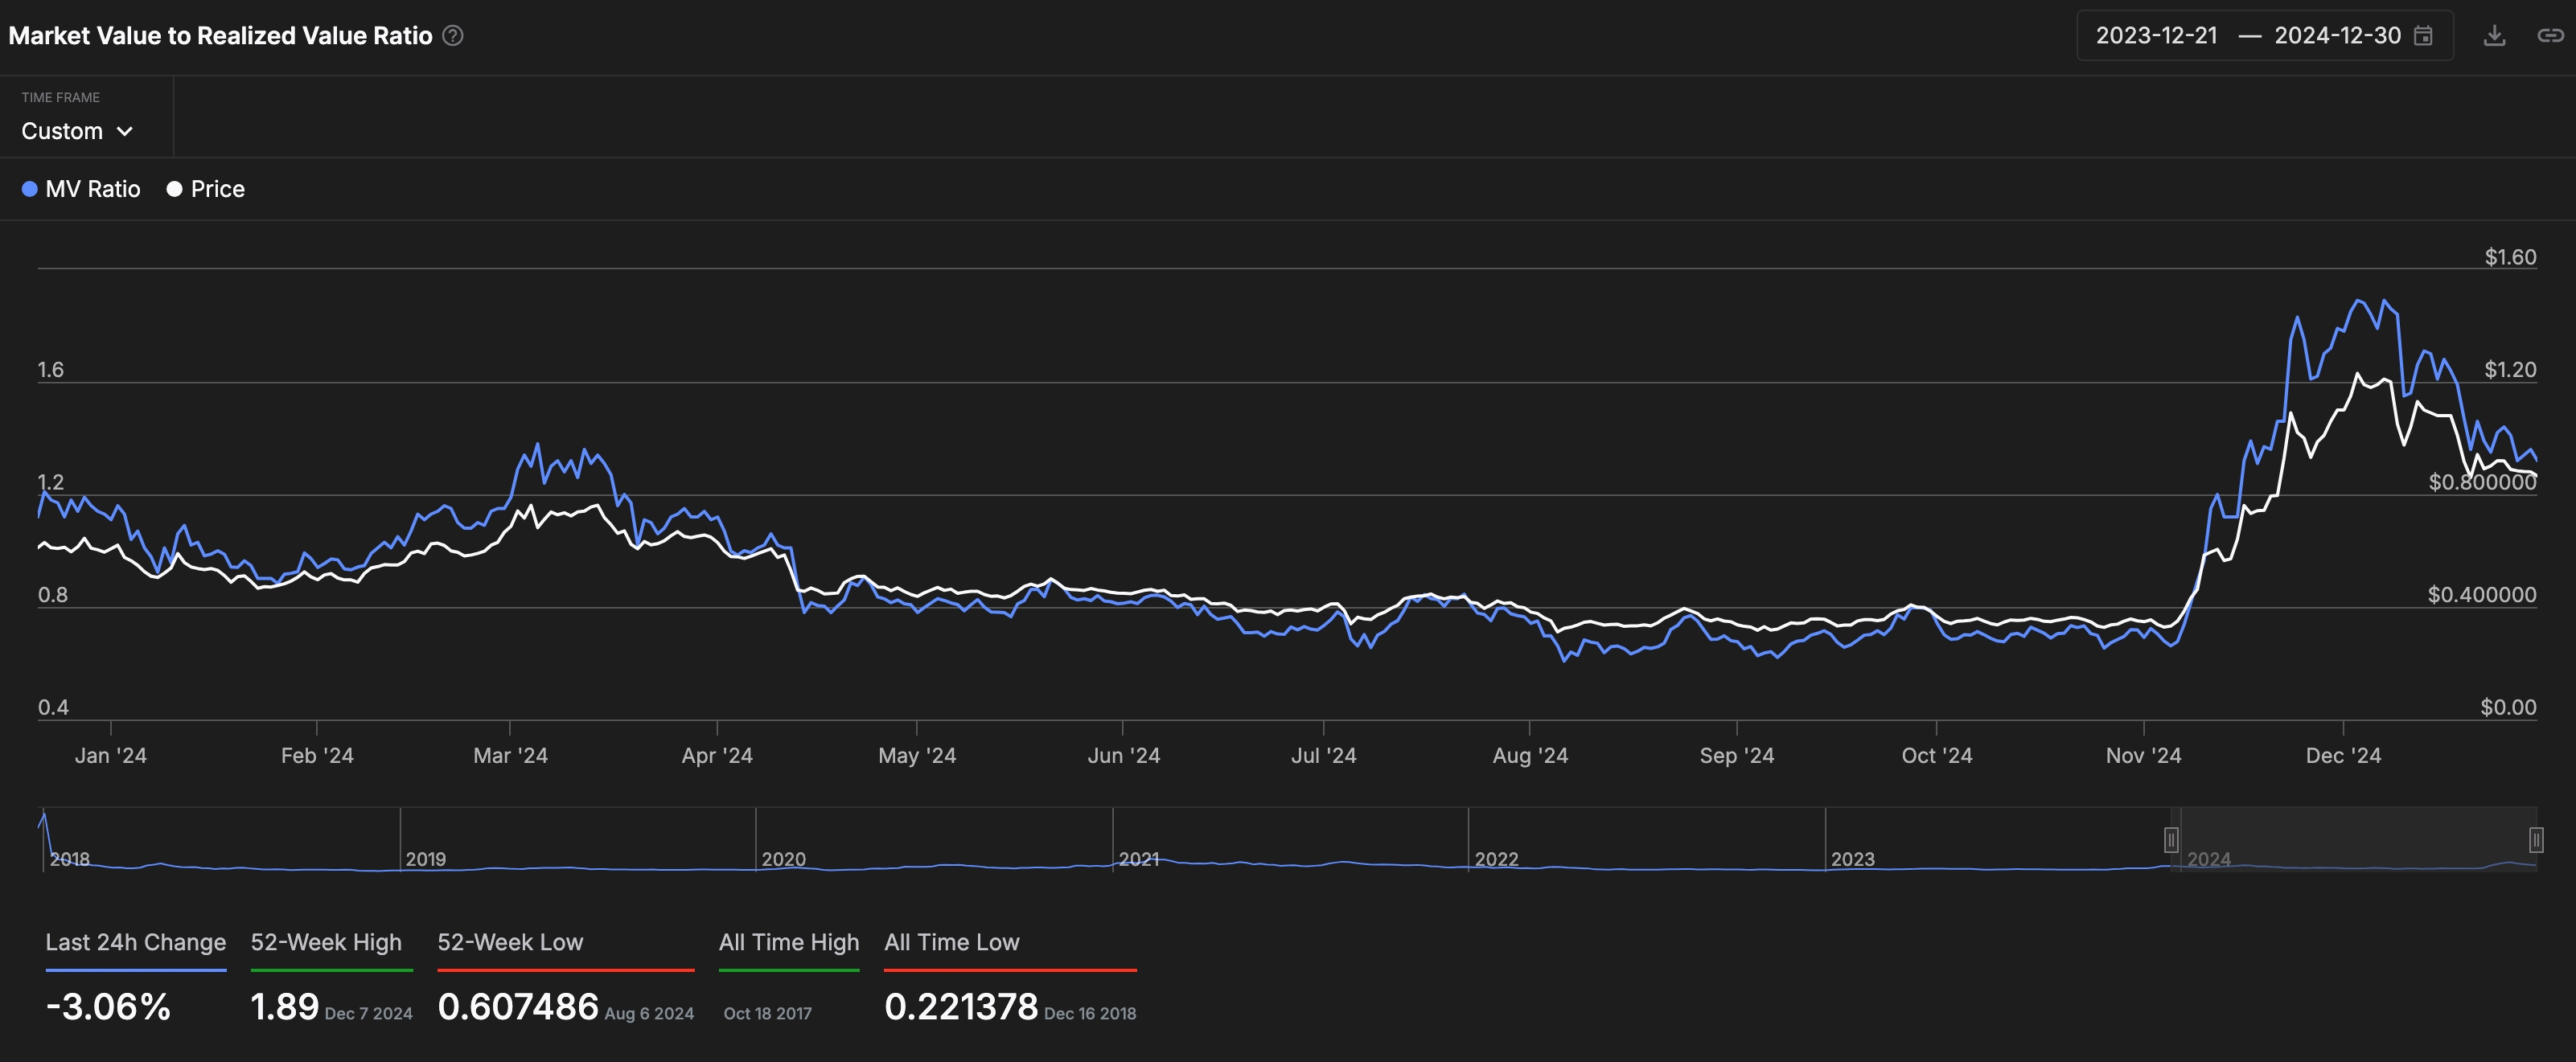Click the calendar icon in date range

point(2423,36)
